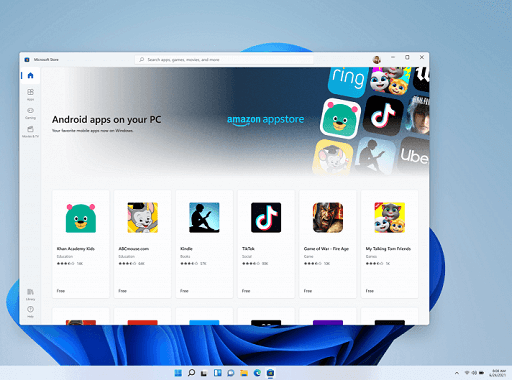Image resolution: width=512 pixels, height=380 pixels.
Task: Click the Uber tile in the banner
Action: coord(414,156)
